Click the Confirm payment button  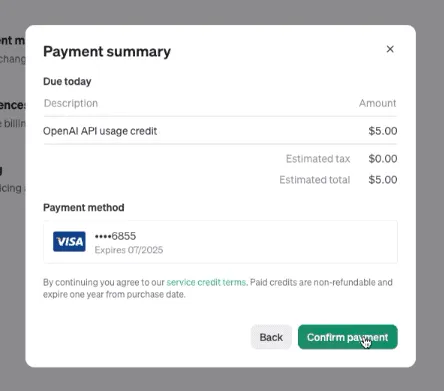(x=348, y=337)
